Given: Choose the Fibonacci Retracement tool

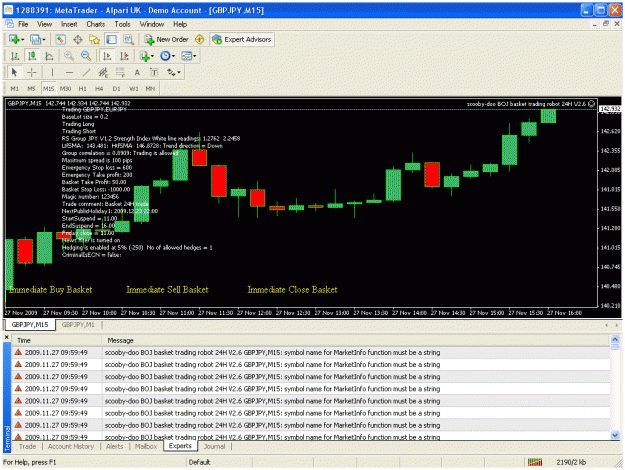Looking at the screenshot, I should point(120,72).
